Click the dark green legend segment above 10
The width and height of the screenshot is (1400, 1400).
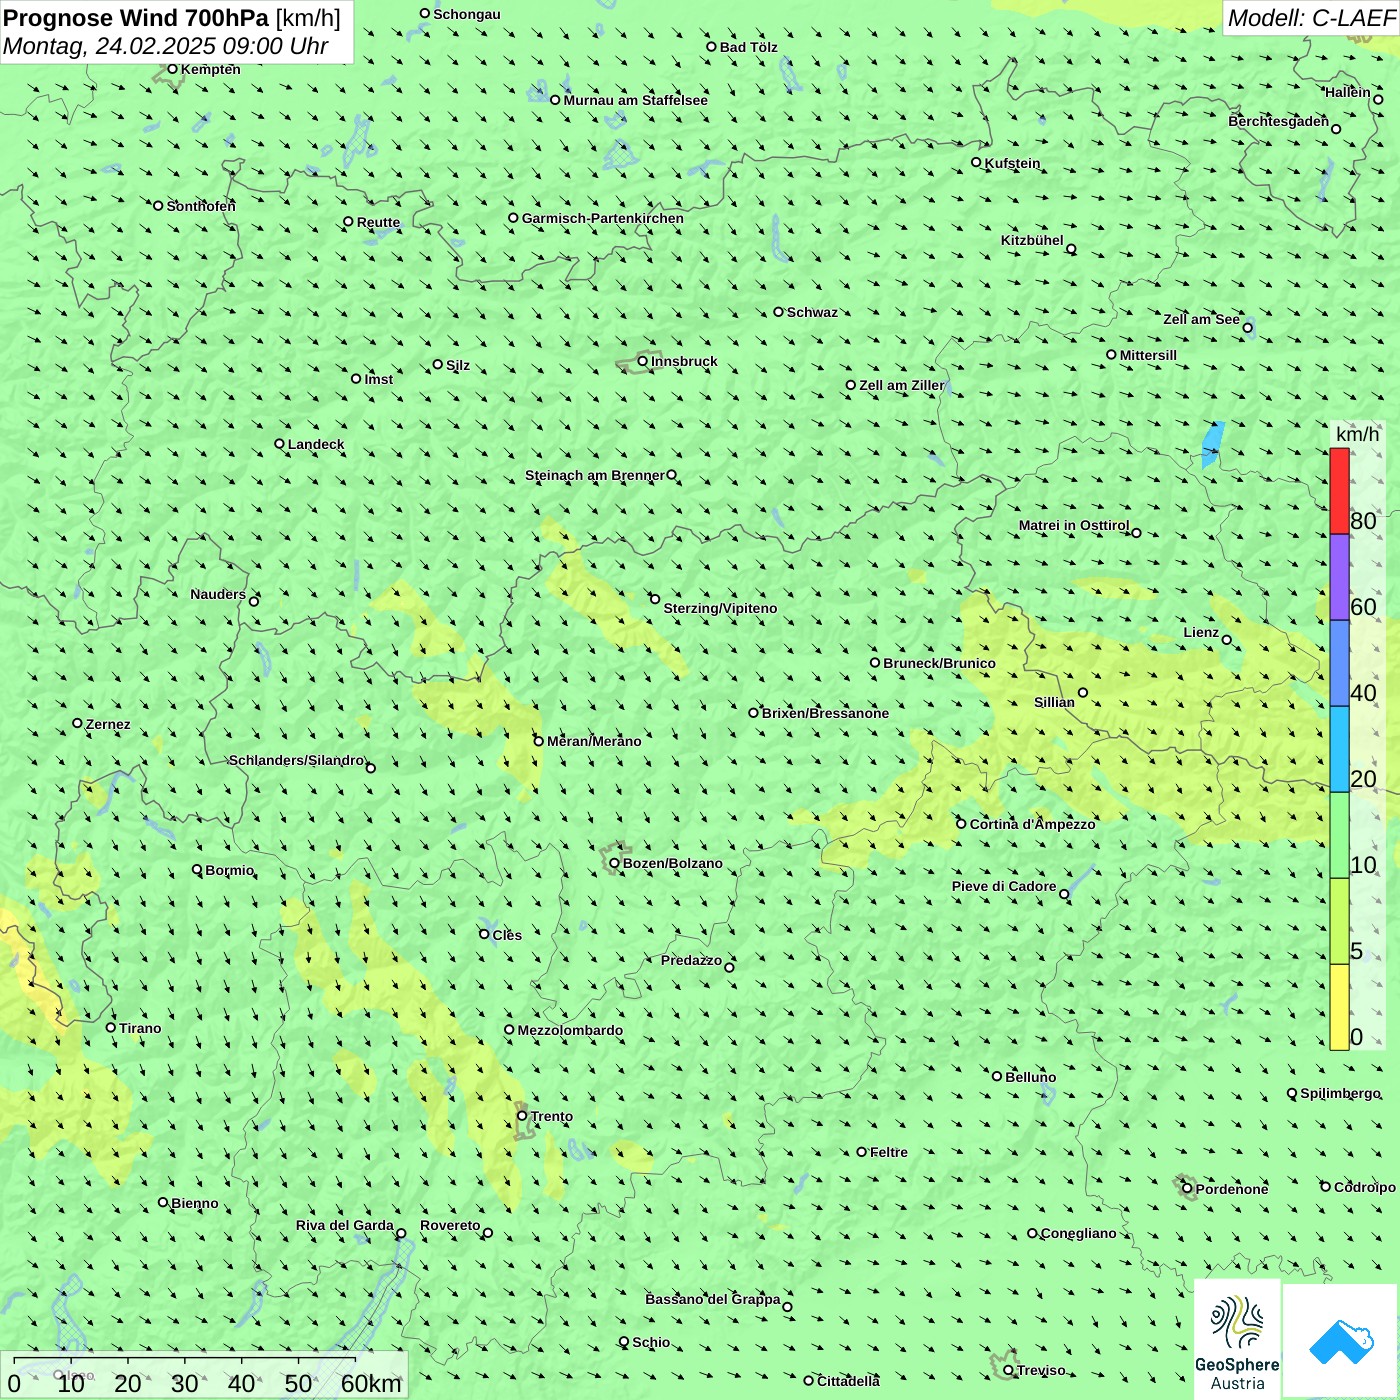point(1339,835)
